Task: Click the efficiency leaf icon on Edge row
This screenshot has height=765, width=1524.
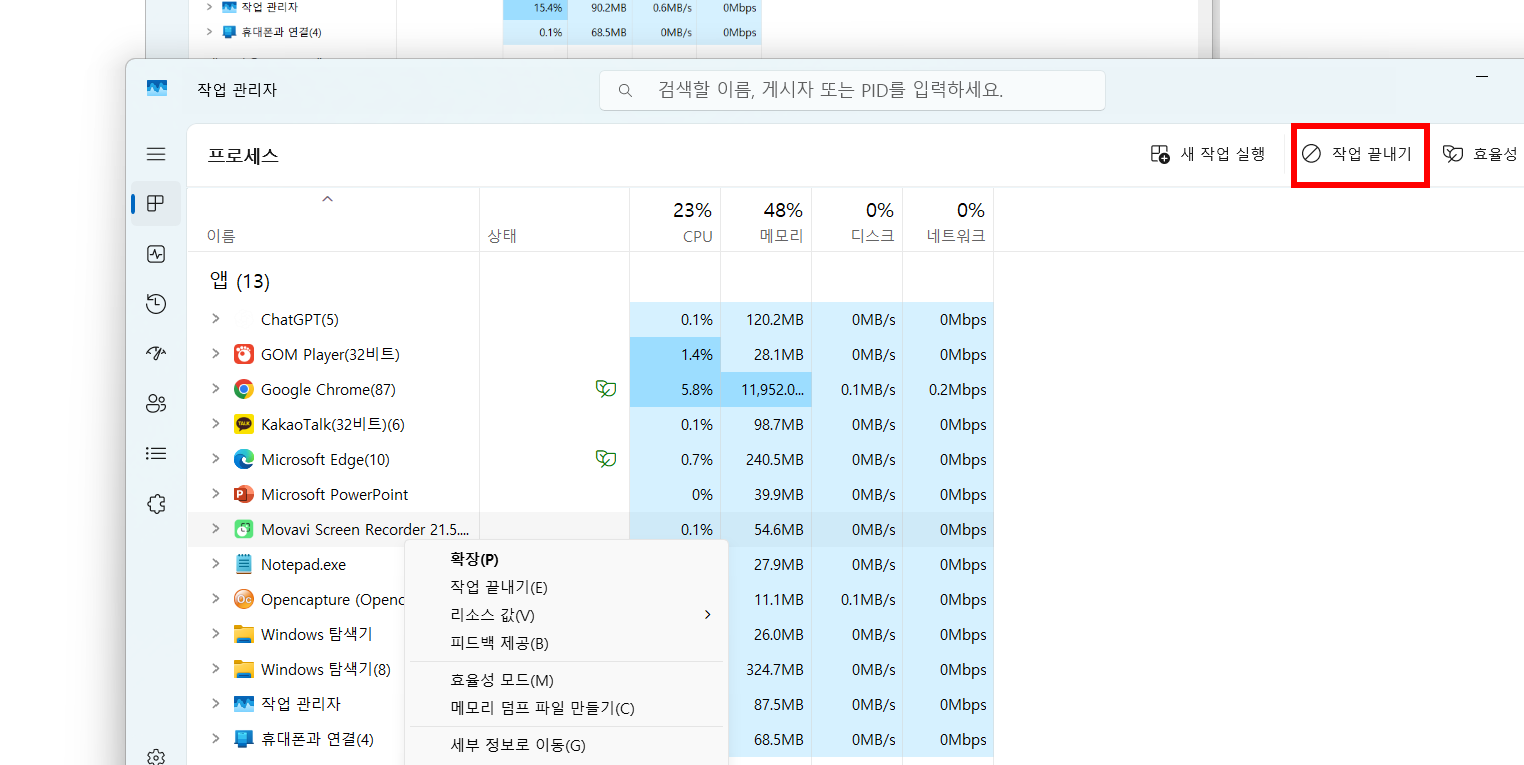Action: click(606, 459)
